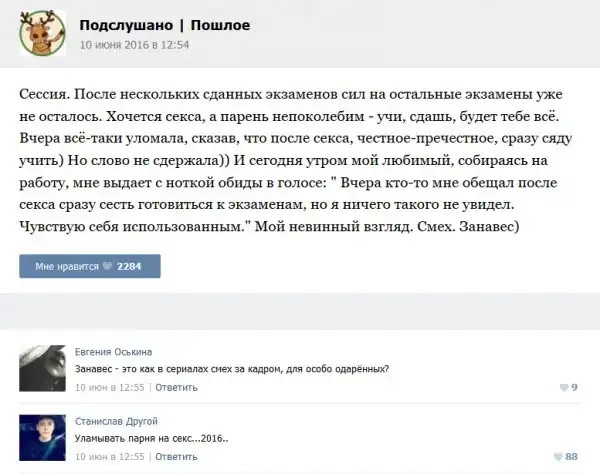
Task: Open the profile name Евгения Оськина
Action: 113,352
